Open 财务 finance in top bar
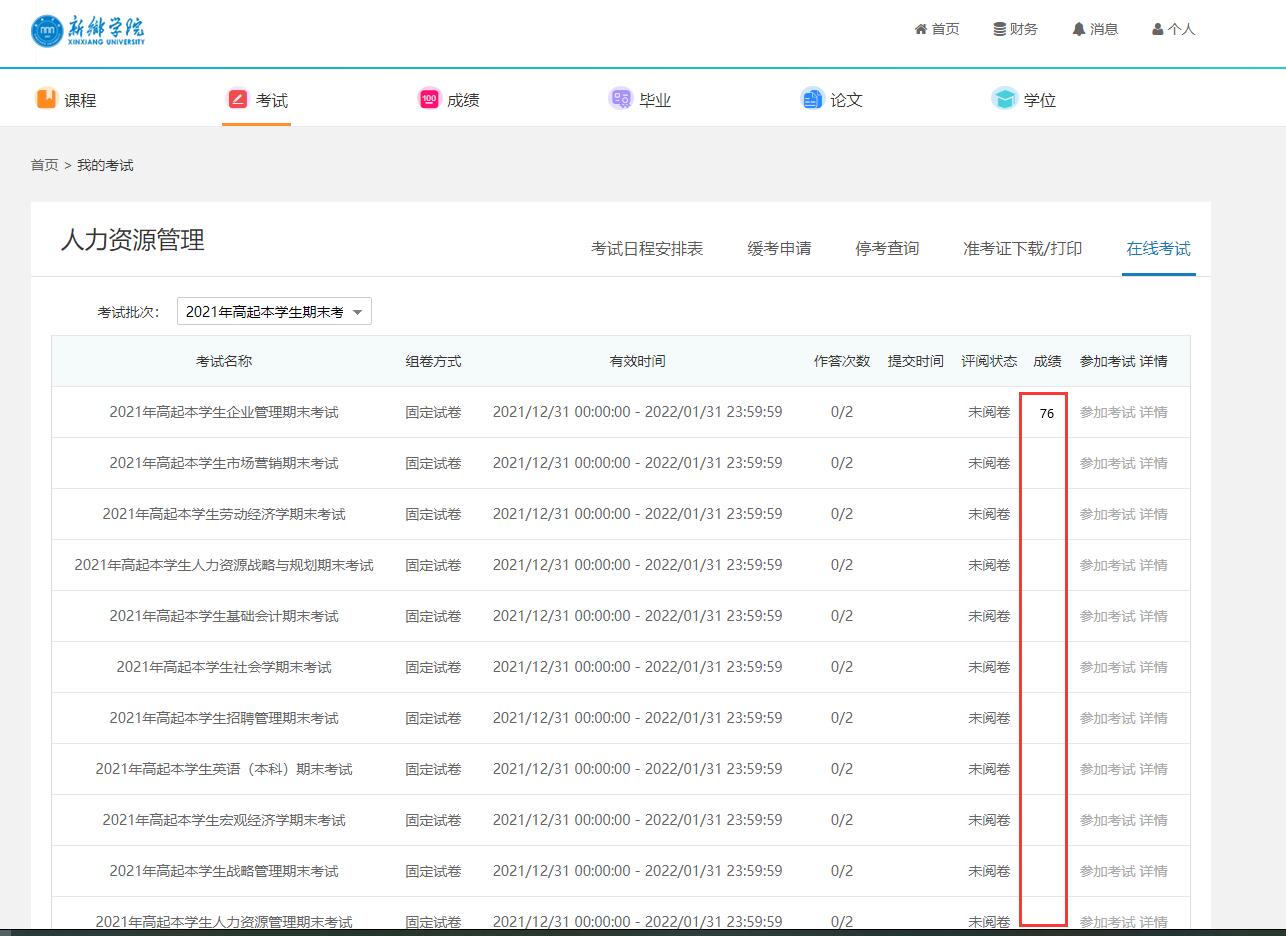The image size is (1286, 936). 1015,30
